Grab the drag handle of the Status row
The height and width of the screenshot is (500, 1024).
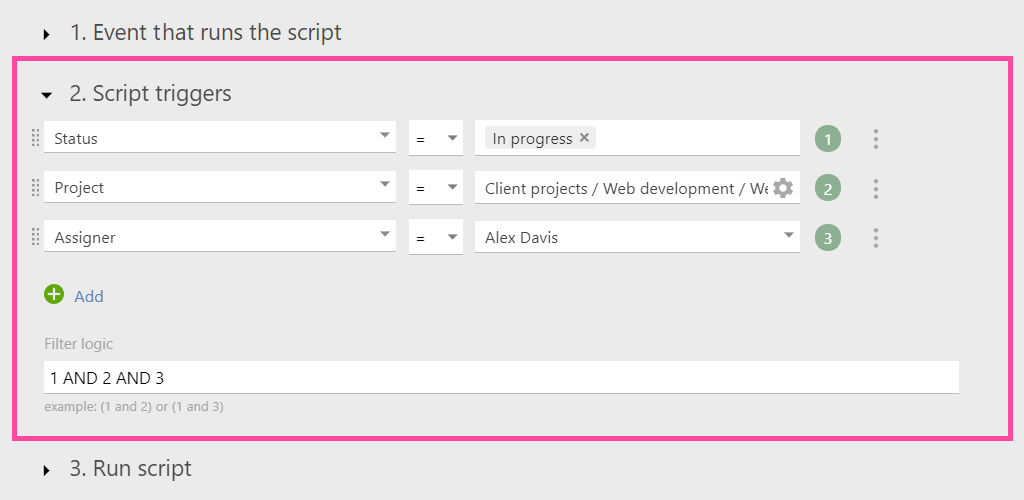tap(35, 138)
